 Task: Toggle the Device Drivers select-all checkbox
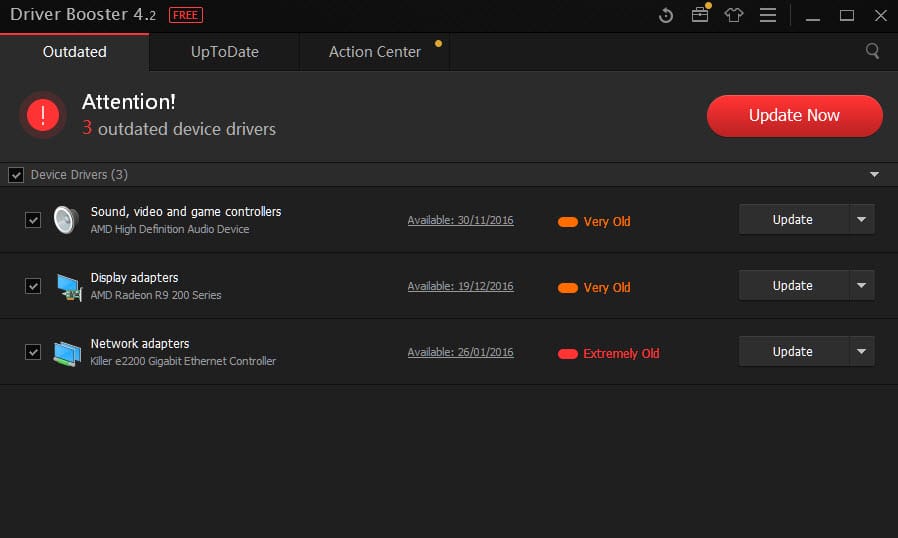tap(16, 175)
